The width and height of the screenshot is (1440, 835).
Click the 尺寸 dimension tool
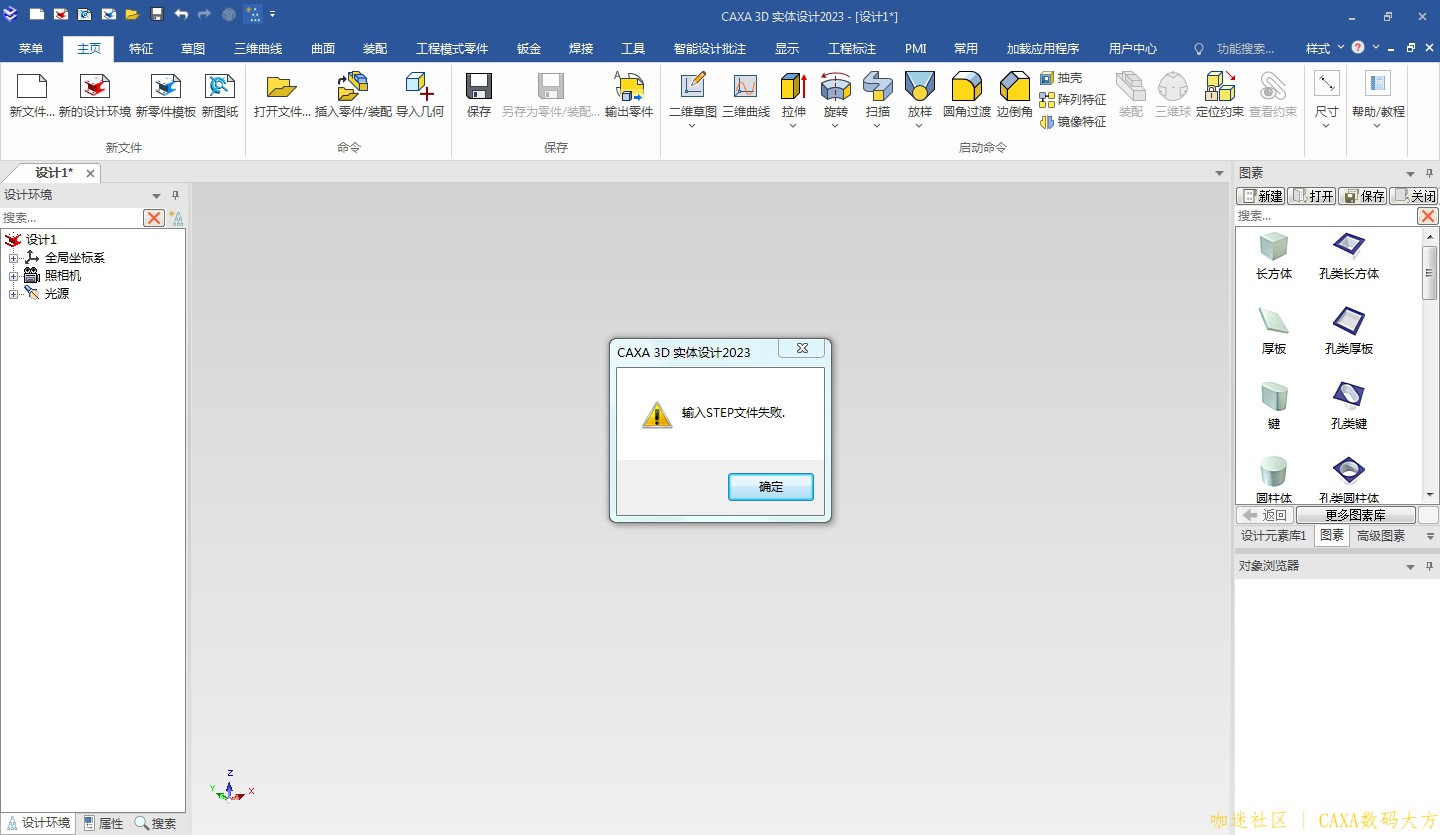1327,96
